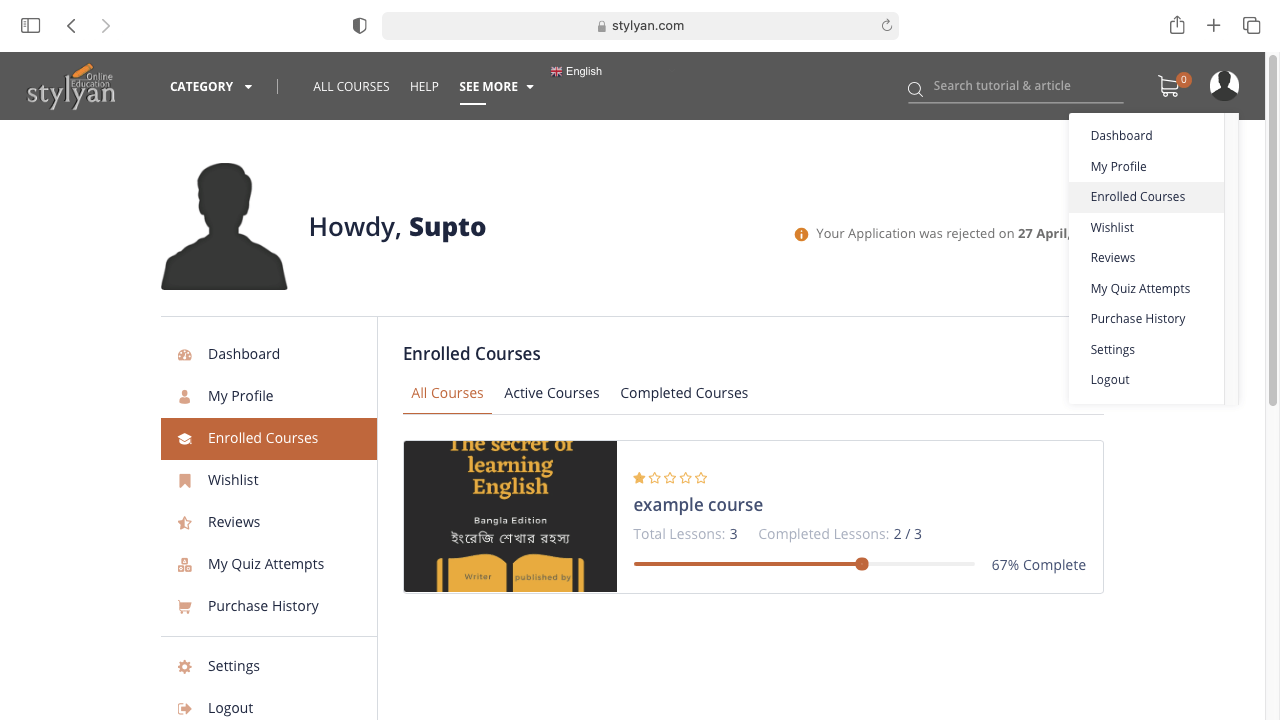Click the Enrolled Courses graduation cap icon

[184, 438]
